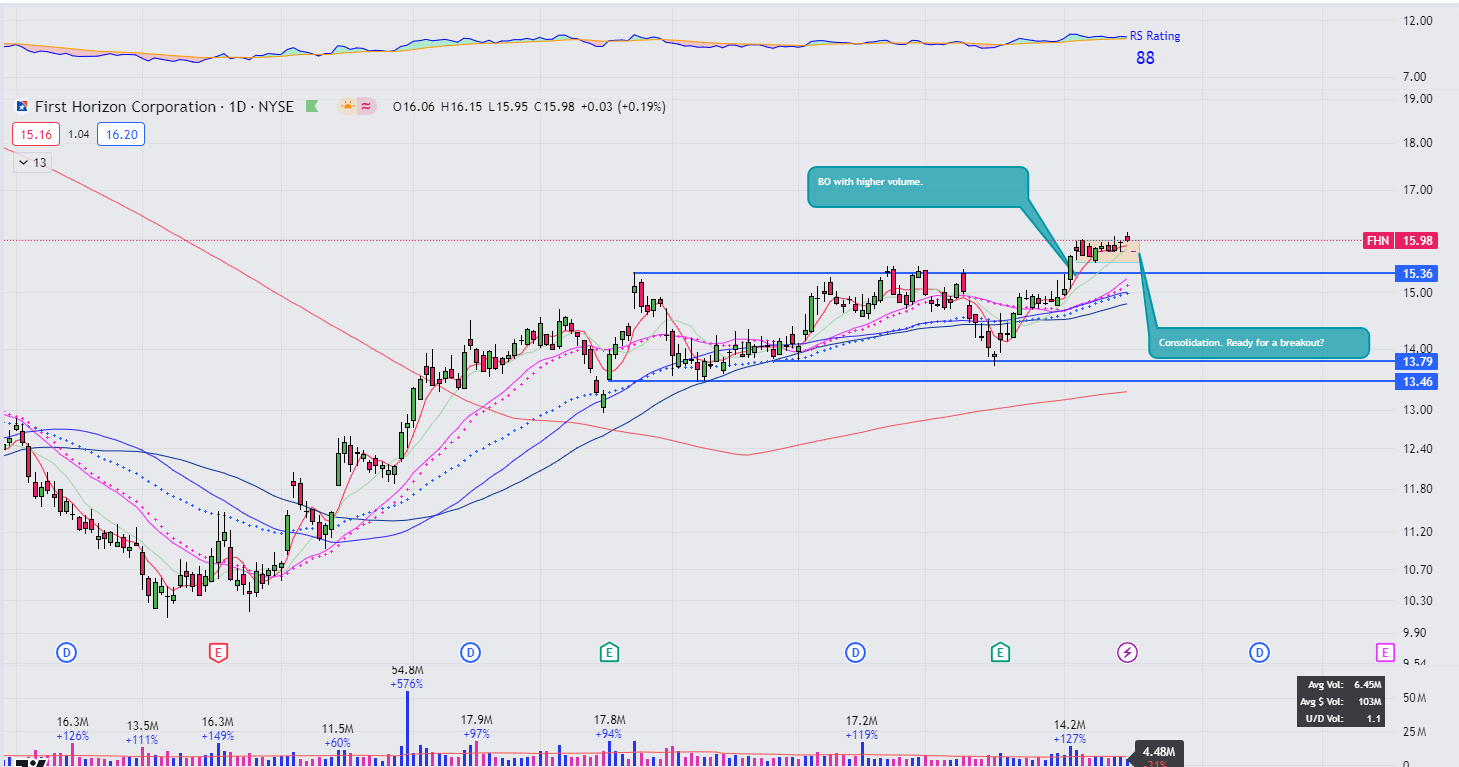Click the 14.2M +127% volume label
Viewport: 1459px width, 767px height.
coord(1070,732)
